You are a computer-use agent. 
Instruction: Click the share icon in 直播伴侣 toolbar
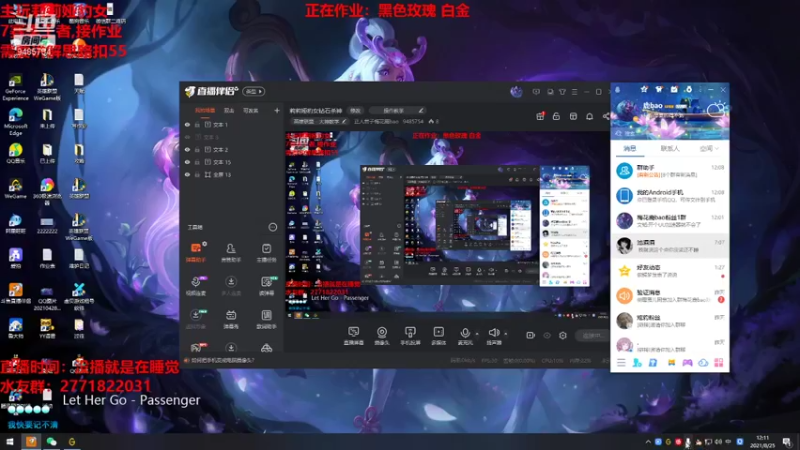click(x=606, y=116)
